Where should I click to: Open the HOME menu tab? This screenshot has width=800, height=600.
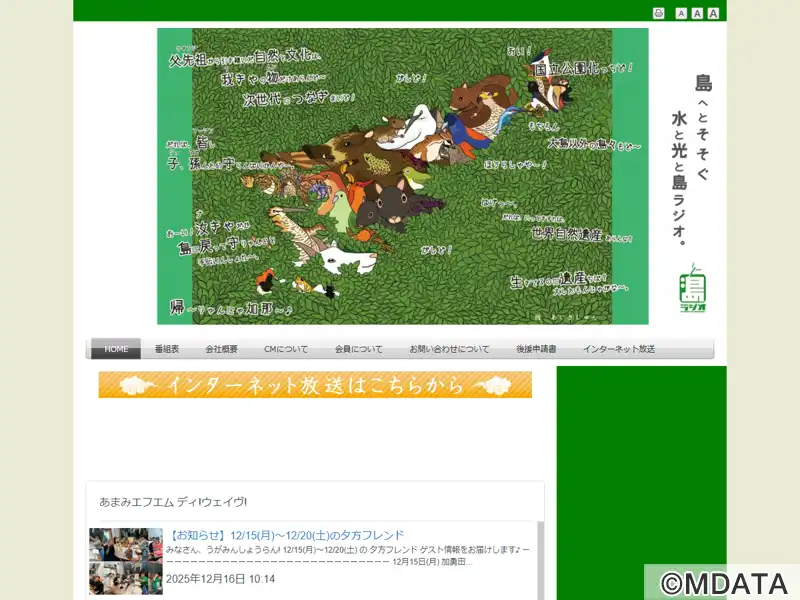pos(116,349)
